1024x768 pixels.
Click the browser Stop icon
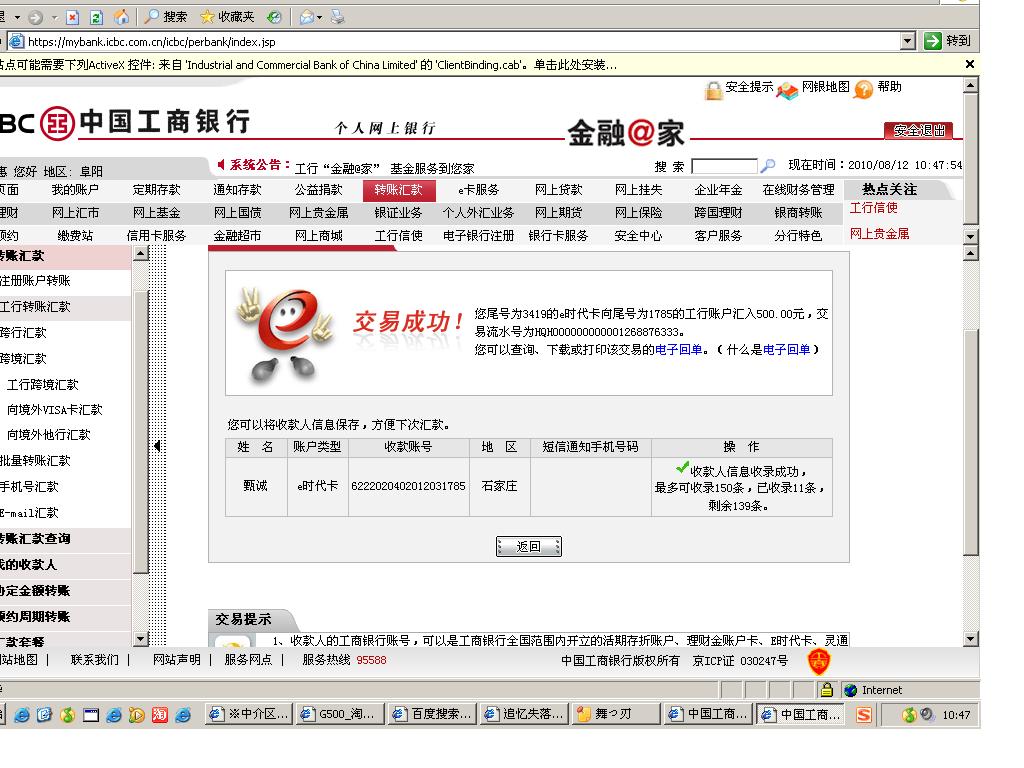(73, 17)
